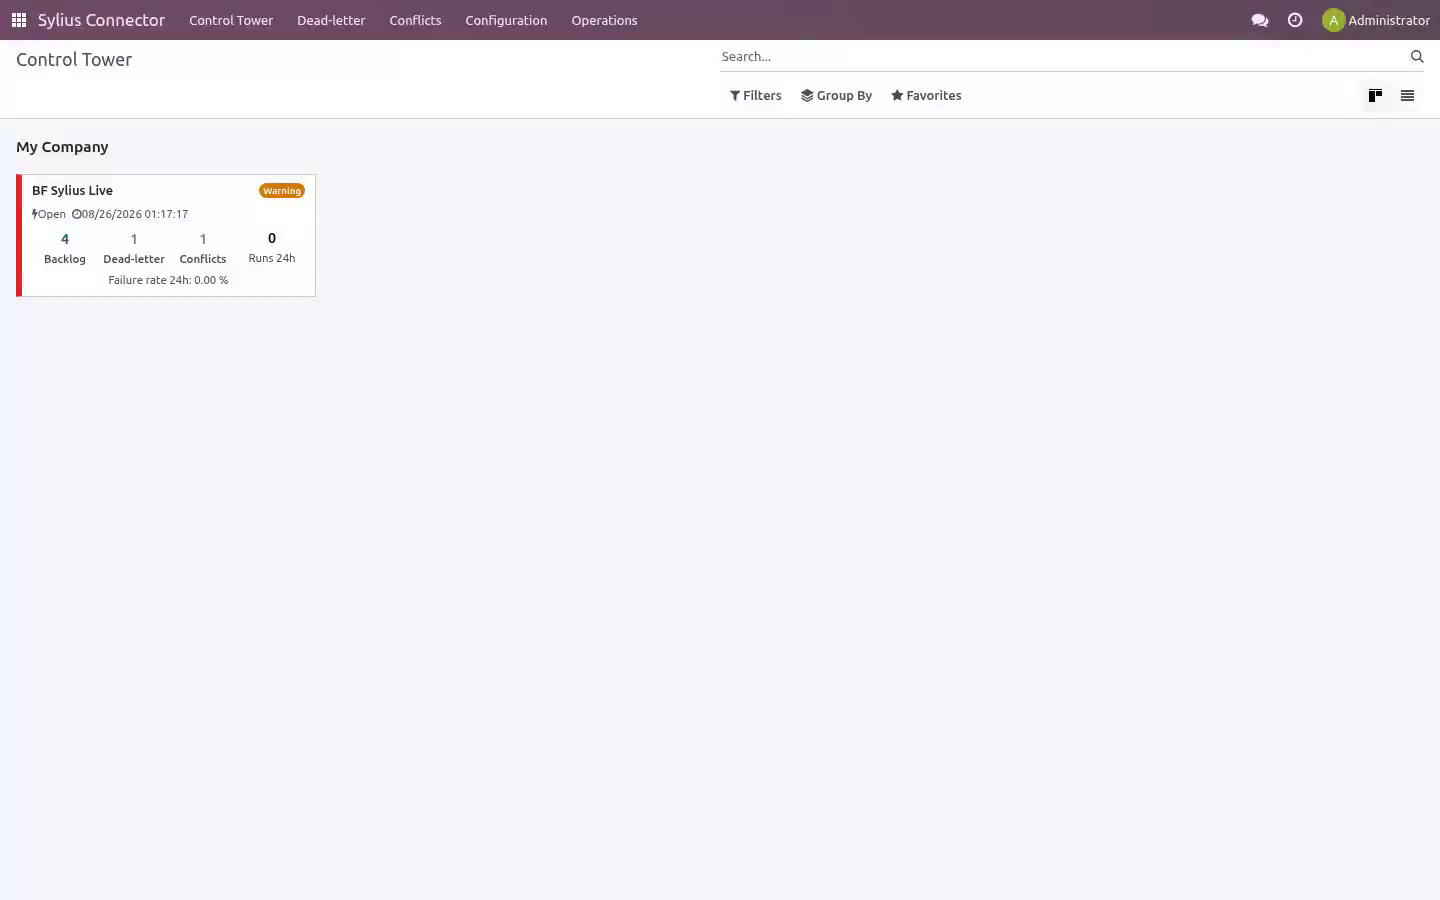
Task: Switch to kanban view
Action: point(1375,96)
